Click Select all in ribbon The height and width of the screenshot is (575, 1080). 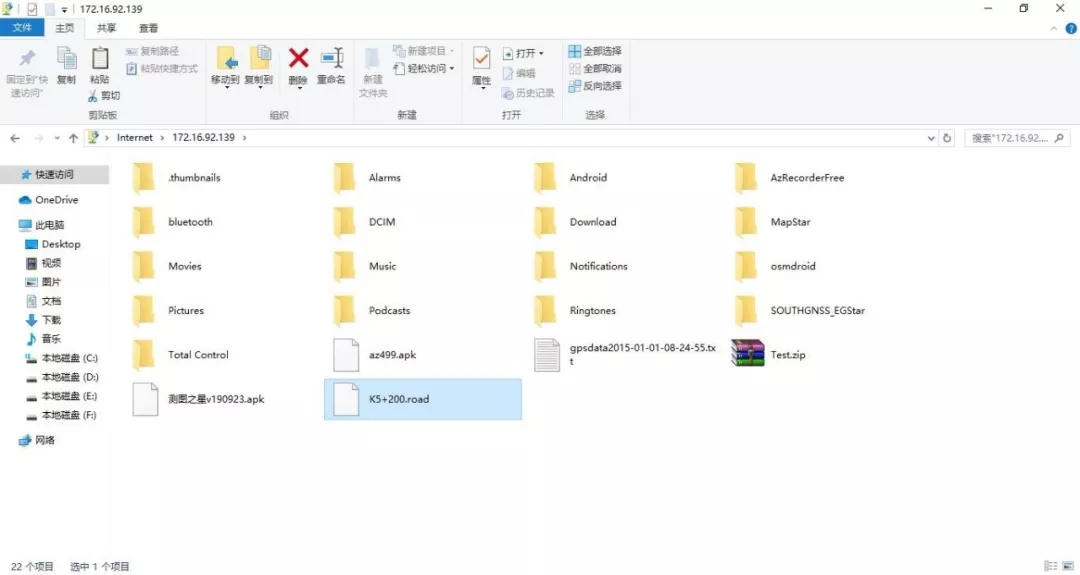pos(595,51)
